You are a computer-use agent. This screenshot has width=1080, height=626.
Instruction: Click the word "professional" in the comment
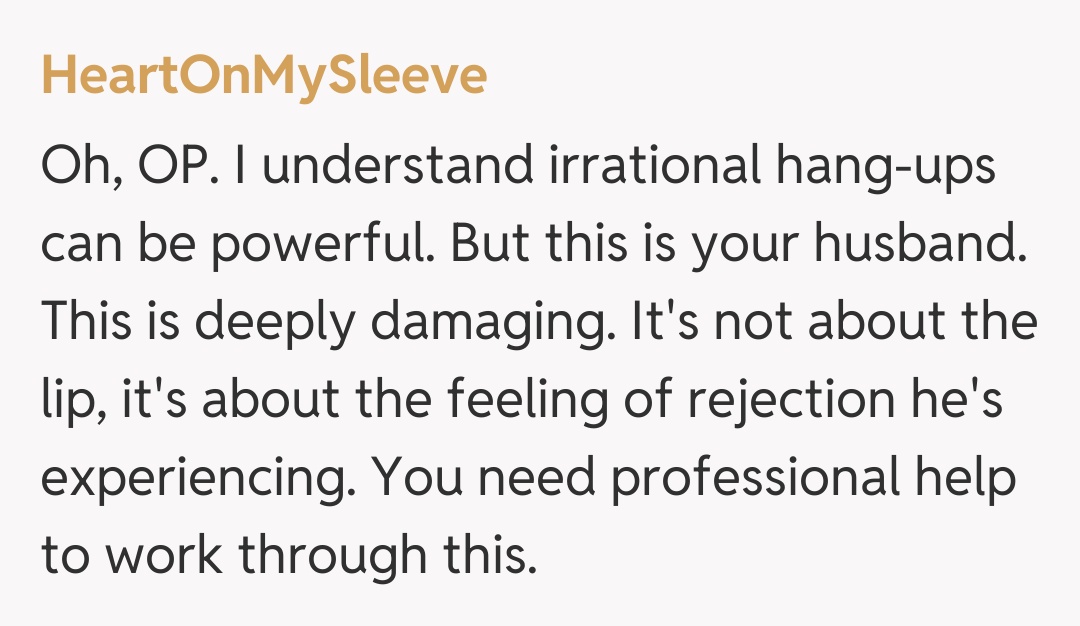pos(755,480)
